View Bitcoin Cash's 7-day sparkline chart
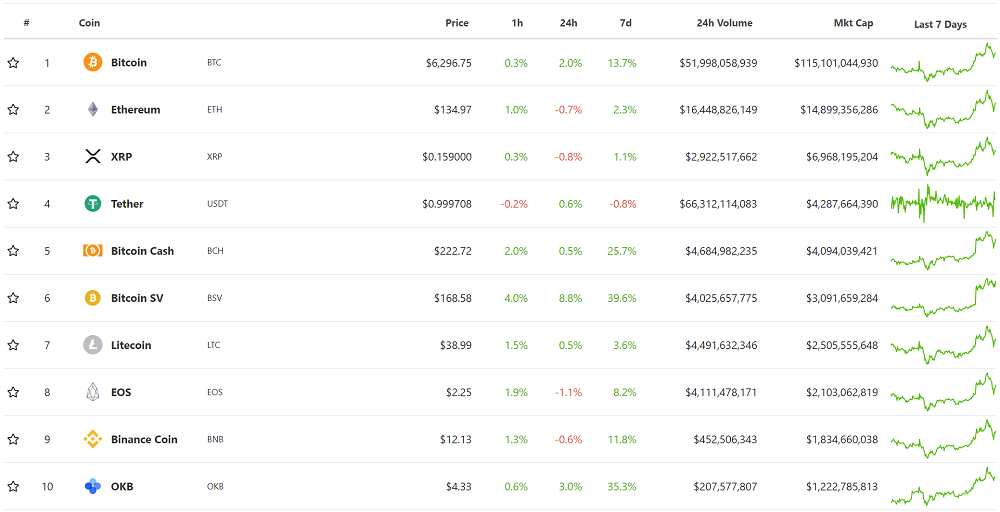 (943, 251)
